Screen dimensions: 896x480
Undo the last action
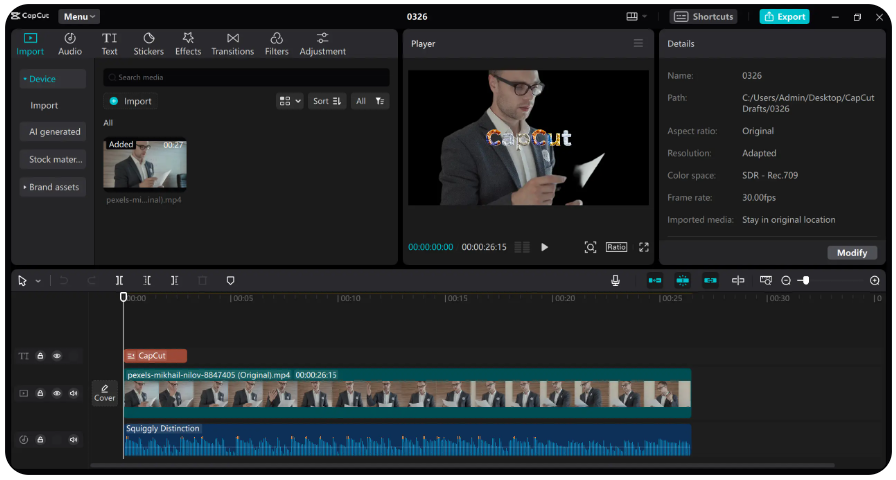pos(63,281)
